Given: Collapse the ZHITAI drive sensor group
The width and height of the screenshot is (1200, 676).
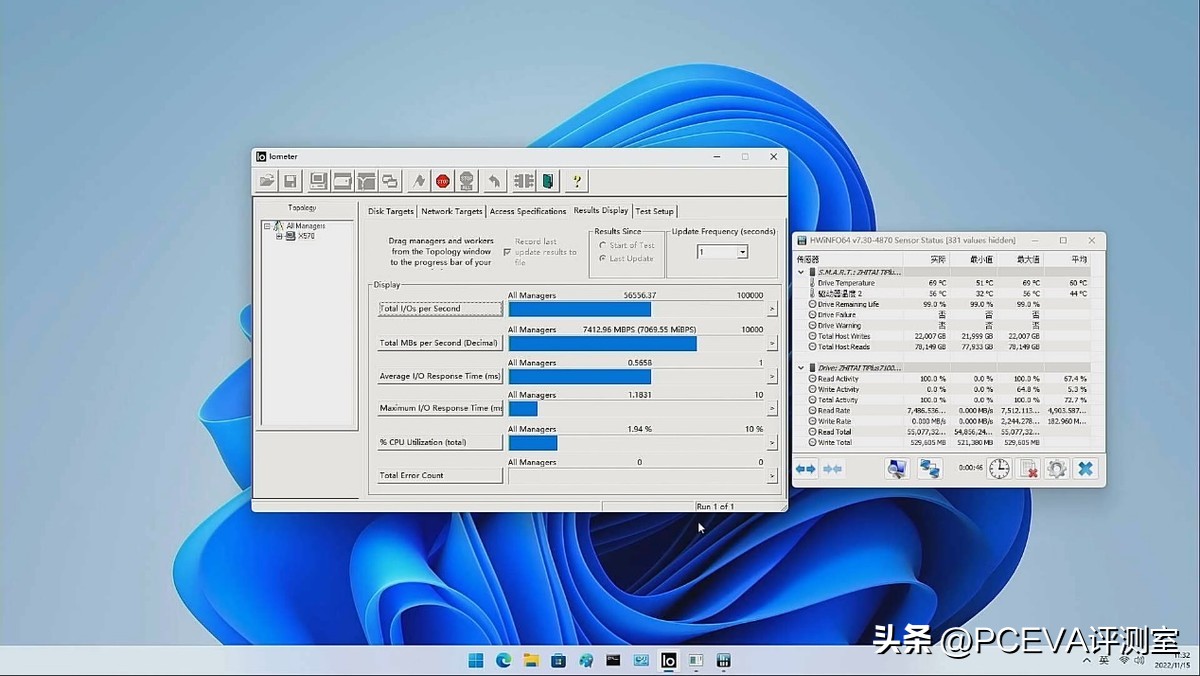Looking at the screenshot, I should 800,367.
